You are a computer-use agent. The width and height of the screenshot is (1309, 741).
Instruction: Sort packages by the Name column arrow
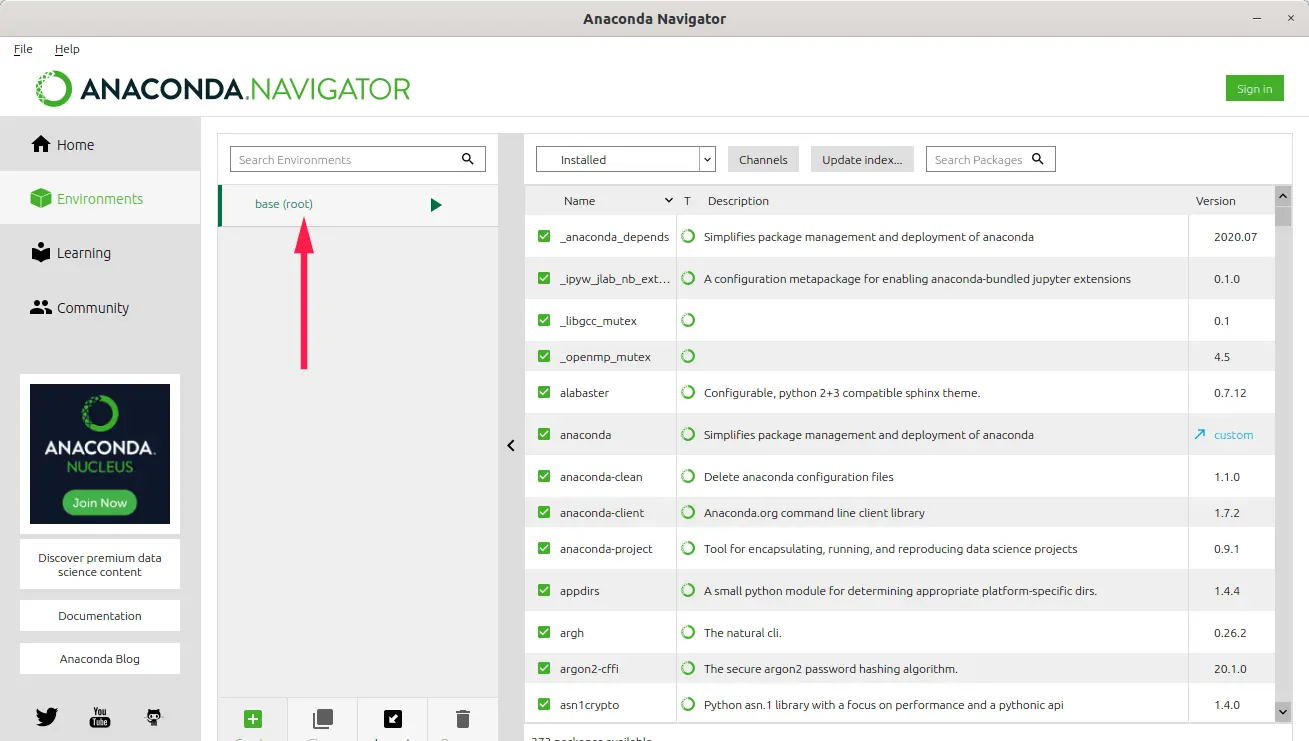click(x=670, y=199)
